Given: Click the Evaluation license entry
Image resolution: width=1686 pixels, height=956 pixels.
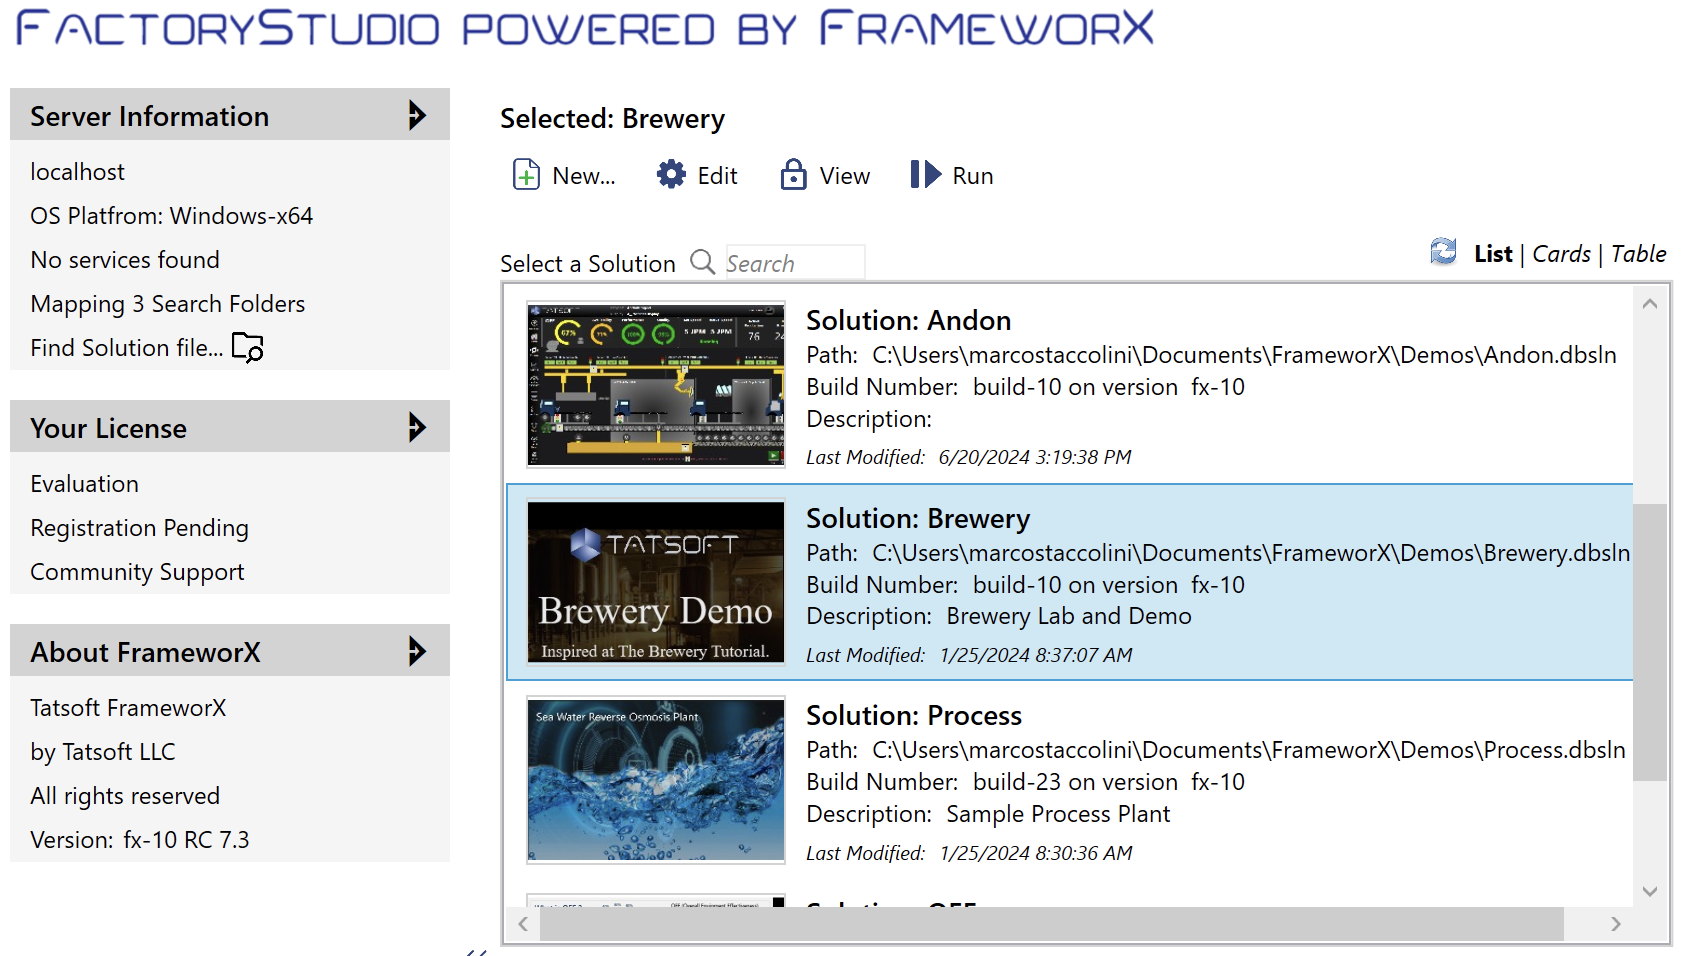Looking at the screenshot, I should tap(85, 484).
